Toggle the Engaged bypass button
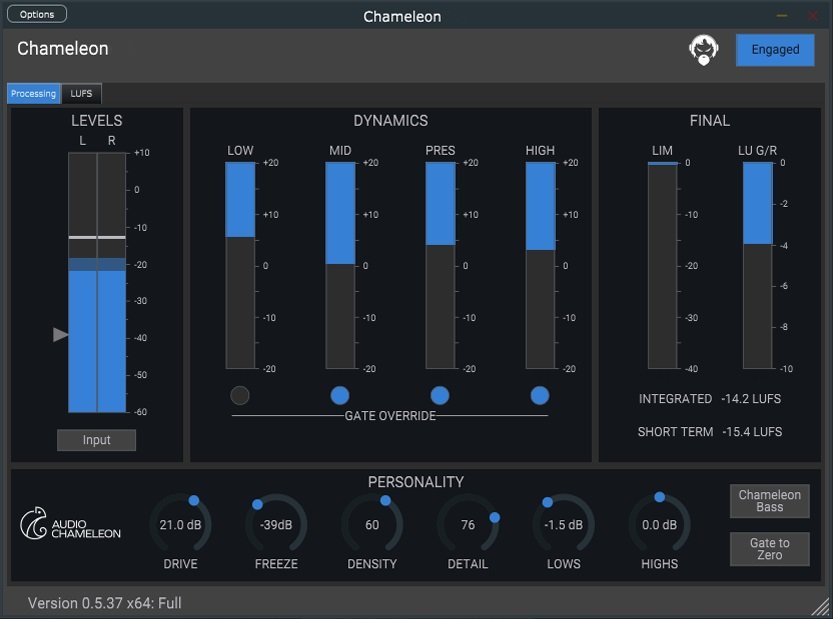The image size is (833, 619). 775,50
